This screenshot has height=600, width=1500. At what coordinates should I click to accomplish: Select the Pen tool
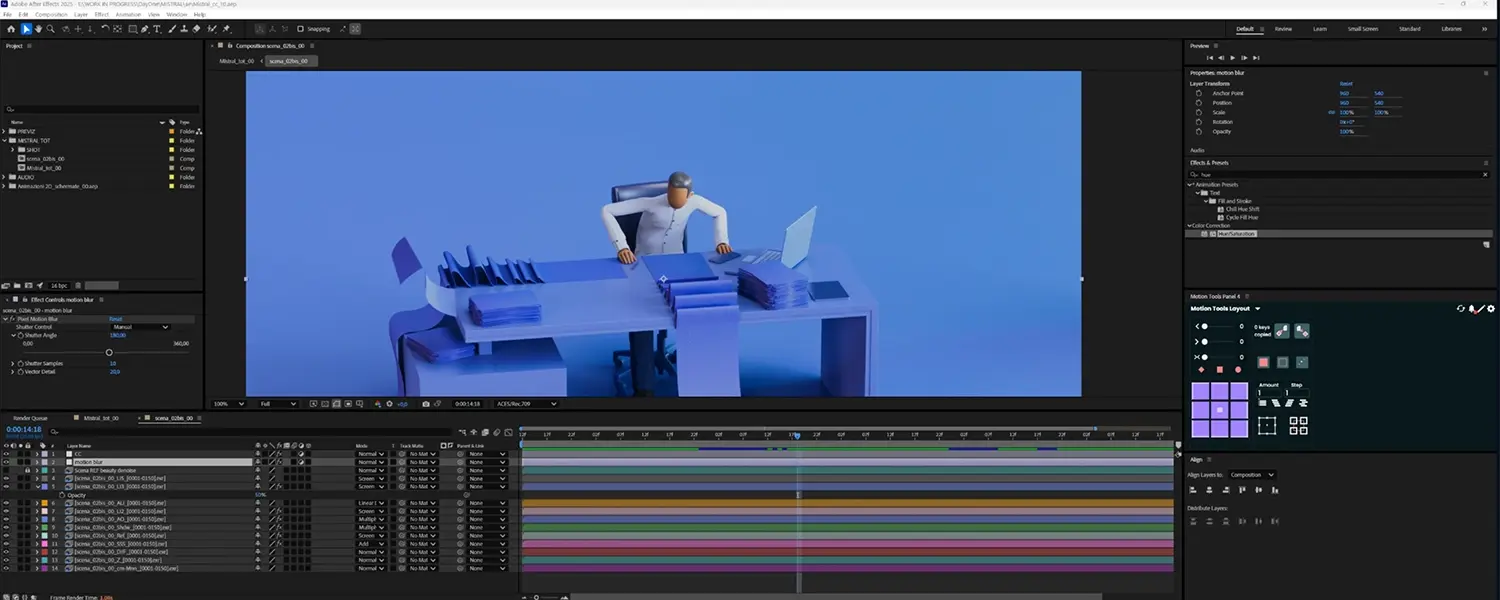(x=144, y=29)
